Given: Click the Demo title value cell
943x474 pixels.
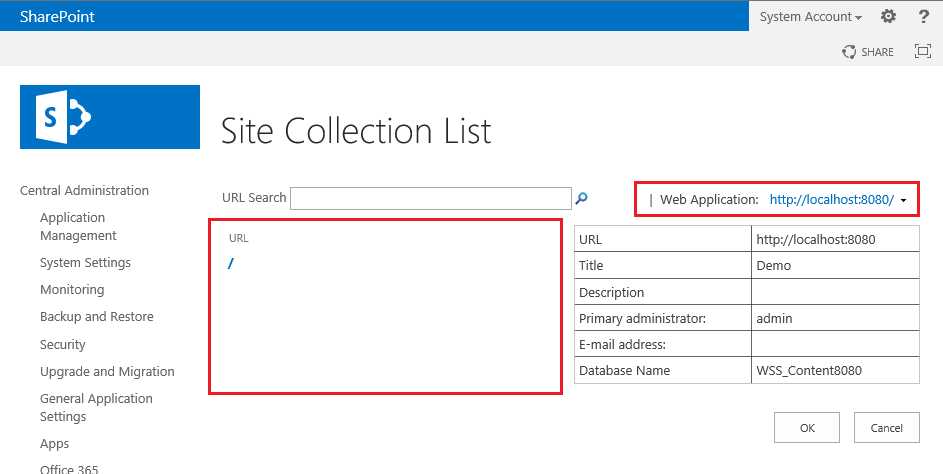Looking at the screenshot, I should tap(835, 265).
